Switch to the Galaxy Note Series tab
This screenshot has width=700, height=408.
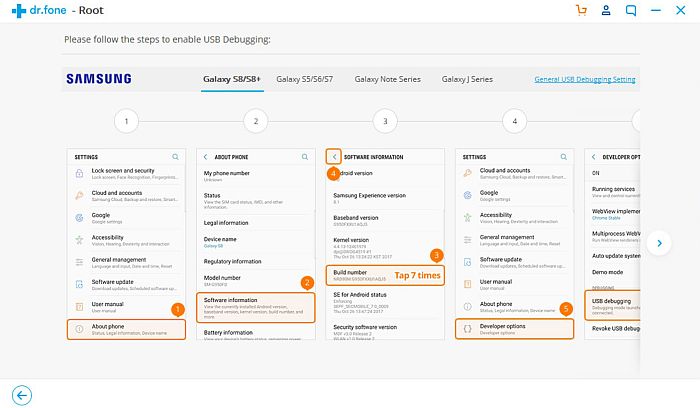388,79
